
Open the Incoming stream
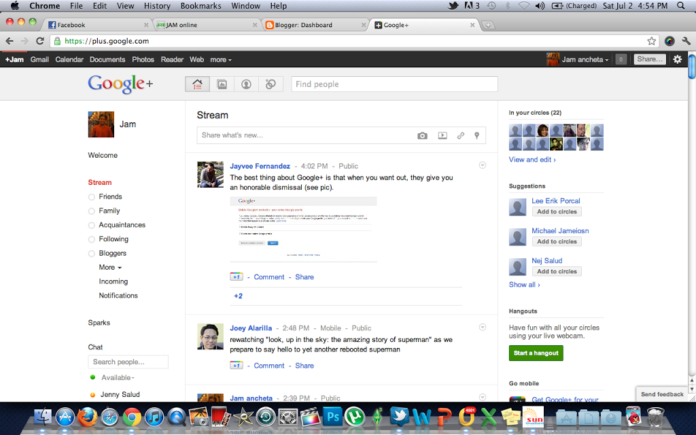click(x=113, y=281)
